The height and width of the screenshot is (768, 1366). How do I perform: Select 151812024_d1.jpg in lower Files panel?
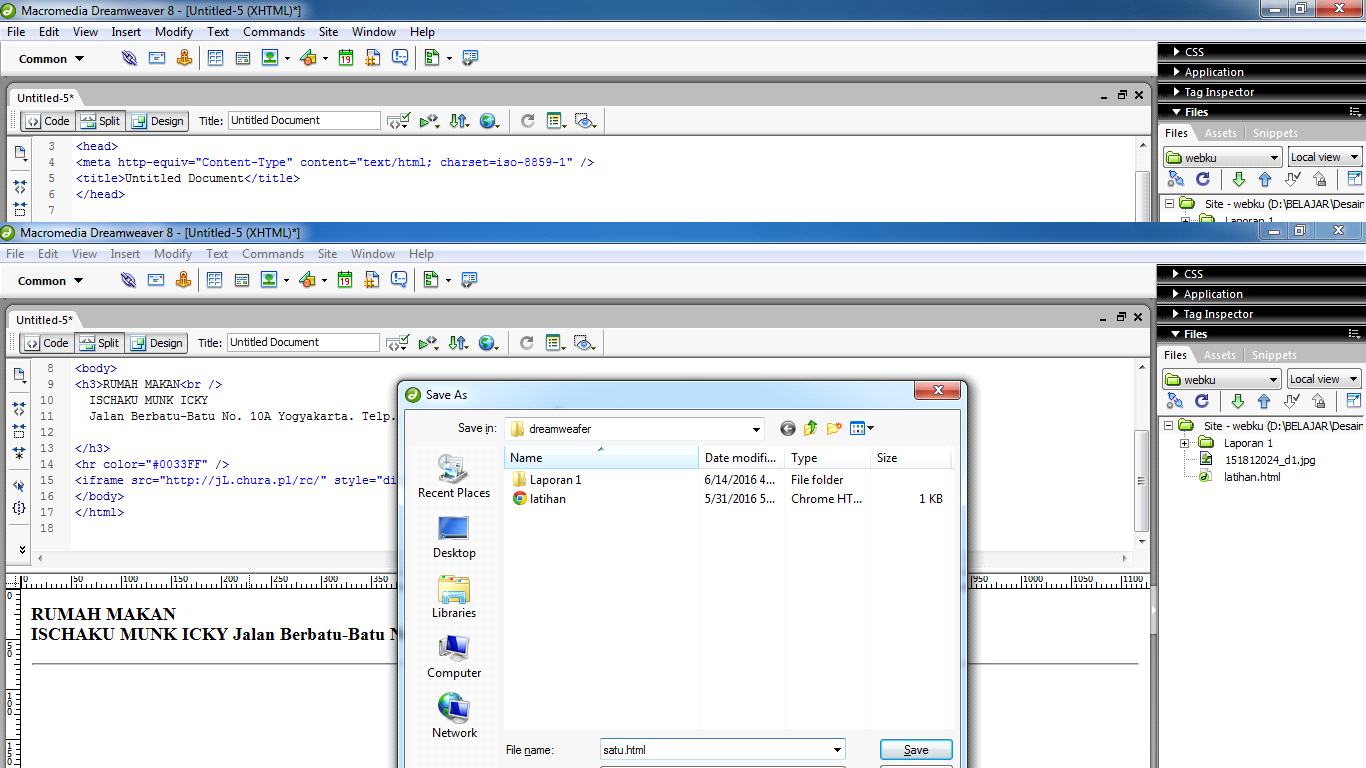1270,460
